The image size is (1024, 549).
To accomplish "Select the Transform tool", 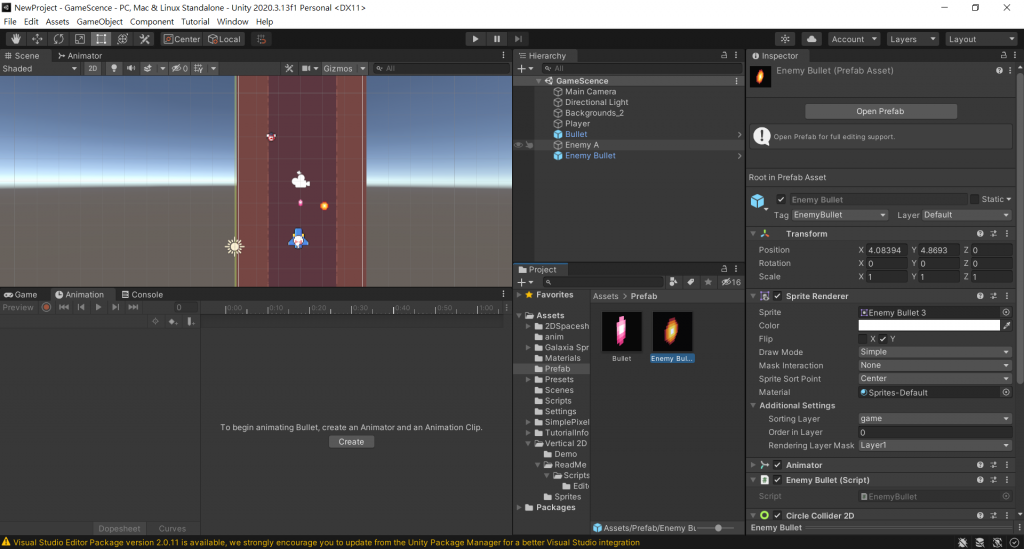I will pyautogui.click(x=123, y=39).
